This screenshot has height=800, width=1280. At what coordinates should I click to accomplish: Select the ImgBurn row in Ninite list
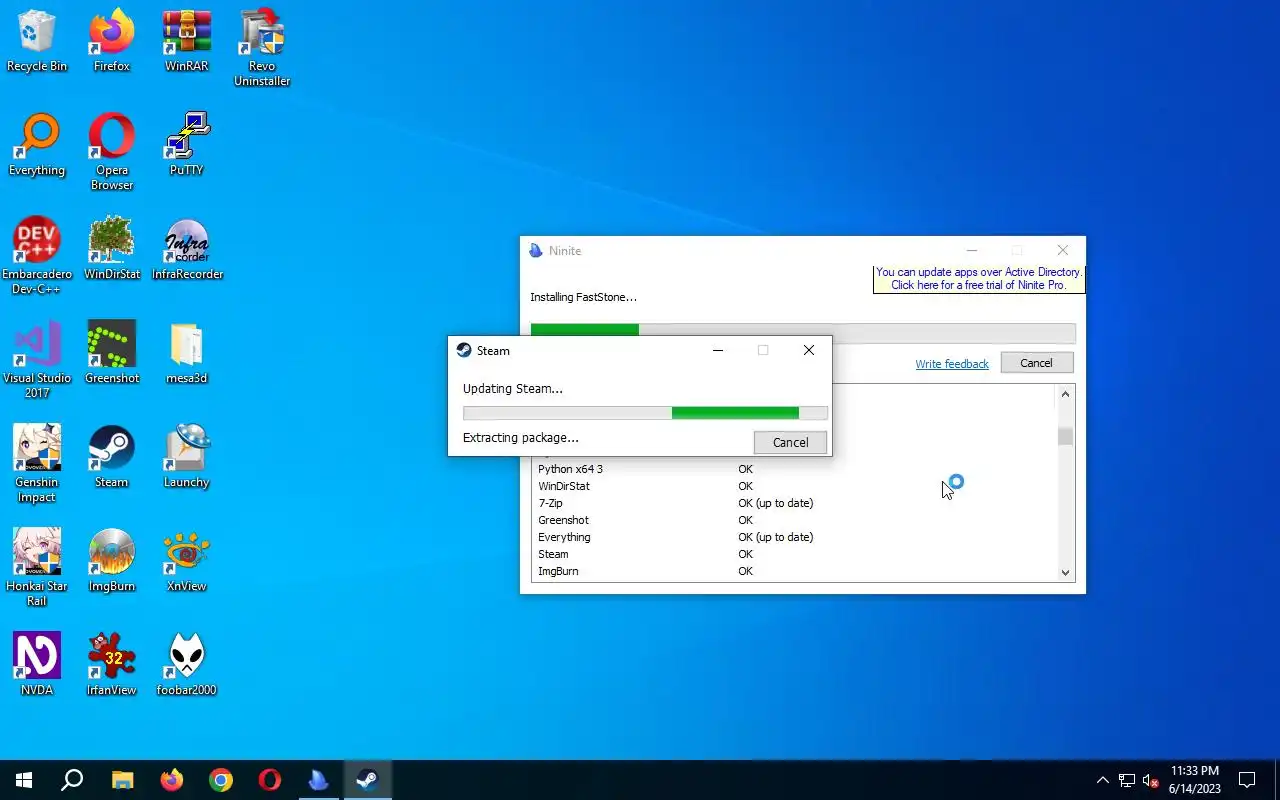(x=794, y=571)
